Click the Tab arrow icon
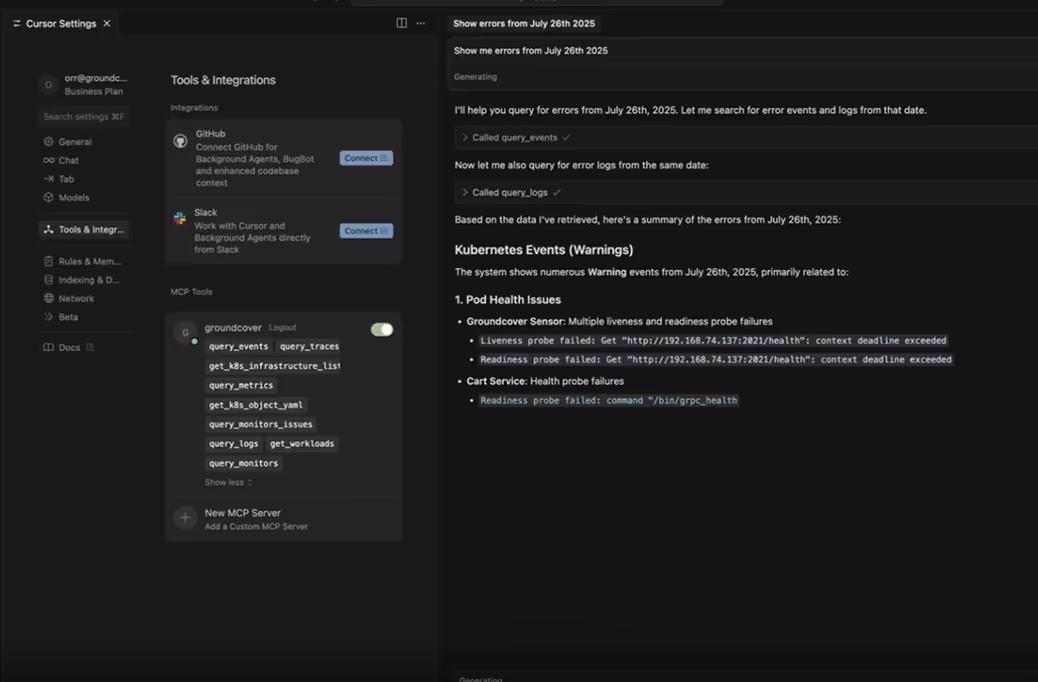This screenshot has width=1038, height=682. click(x=48, y=179)
